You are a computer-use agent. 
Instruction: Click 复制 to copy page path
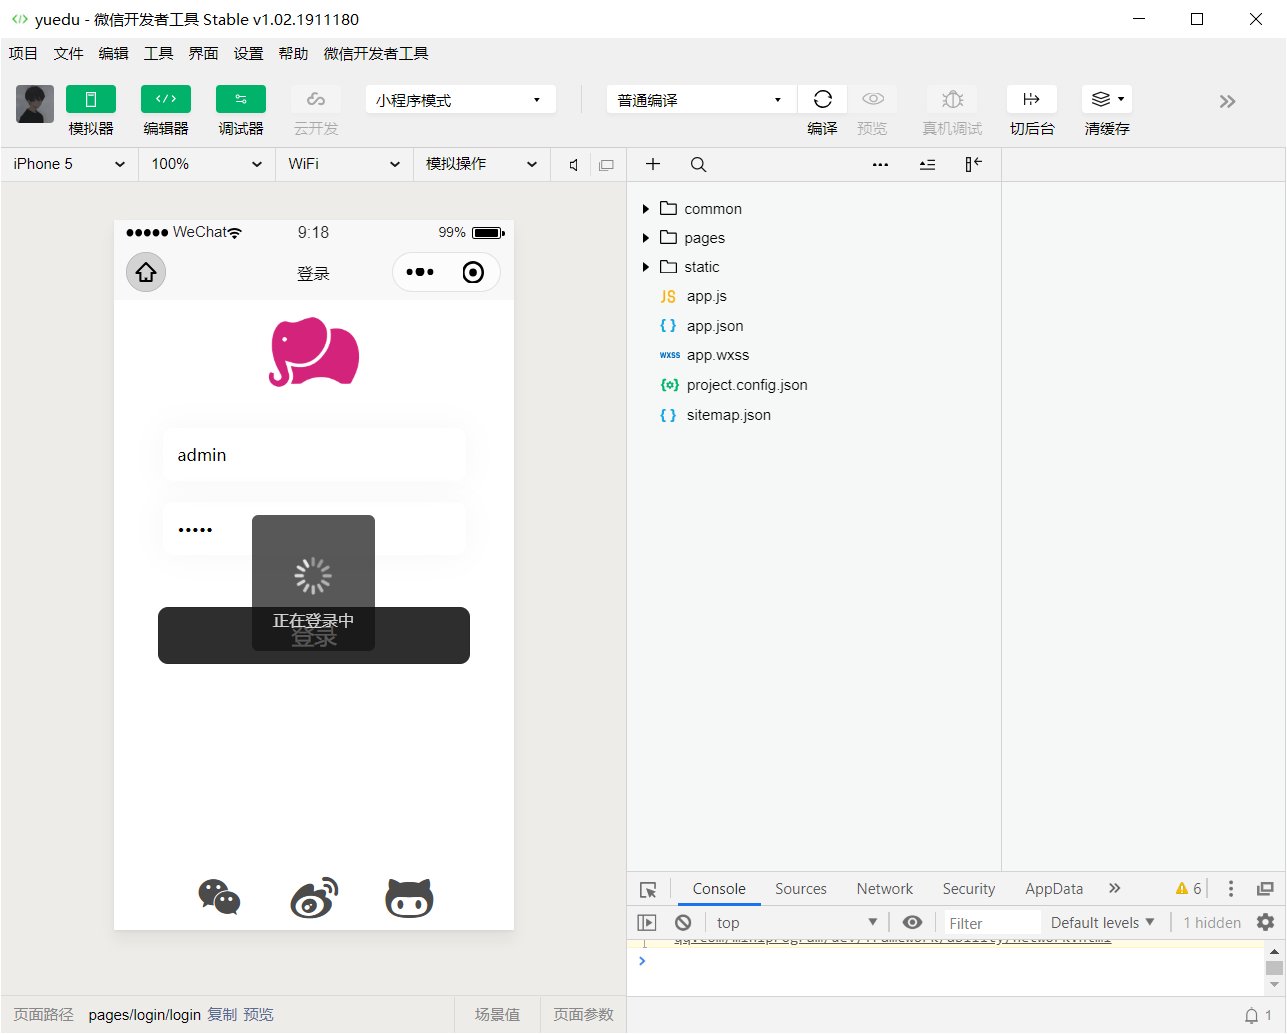(x=222, y=1015)
